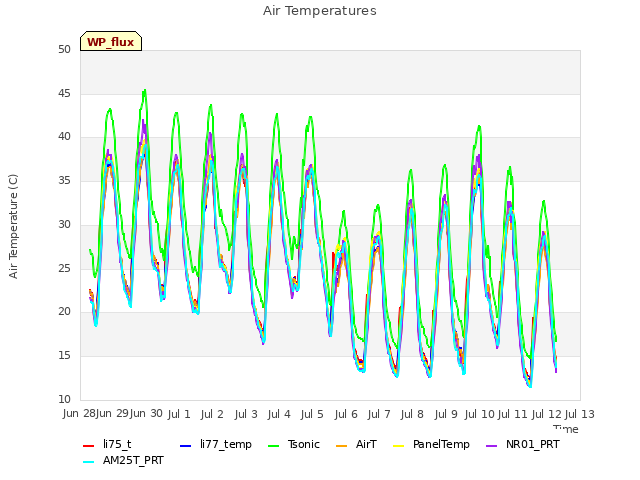The image size is (640, 480).
Task: Click the 50 y-axis tick label
Action: pyautogui.click(x=64, y=49)
